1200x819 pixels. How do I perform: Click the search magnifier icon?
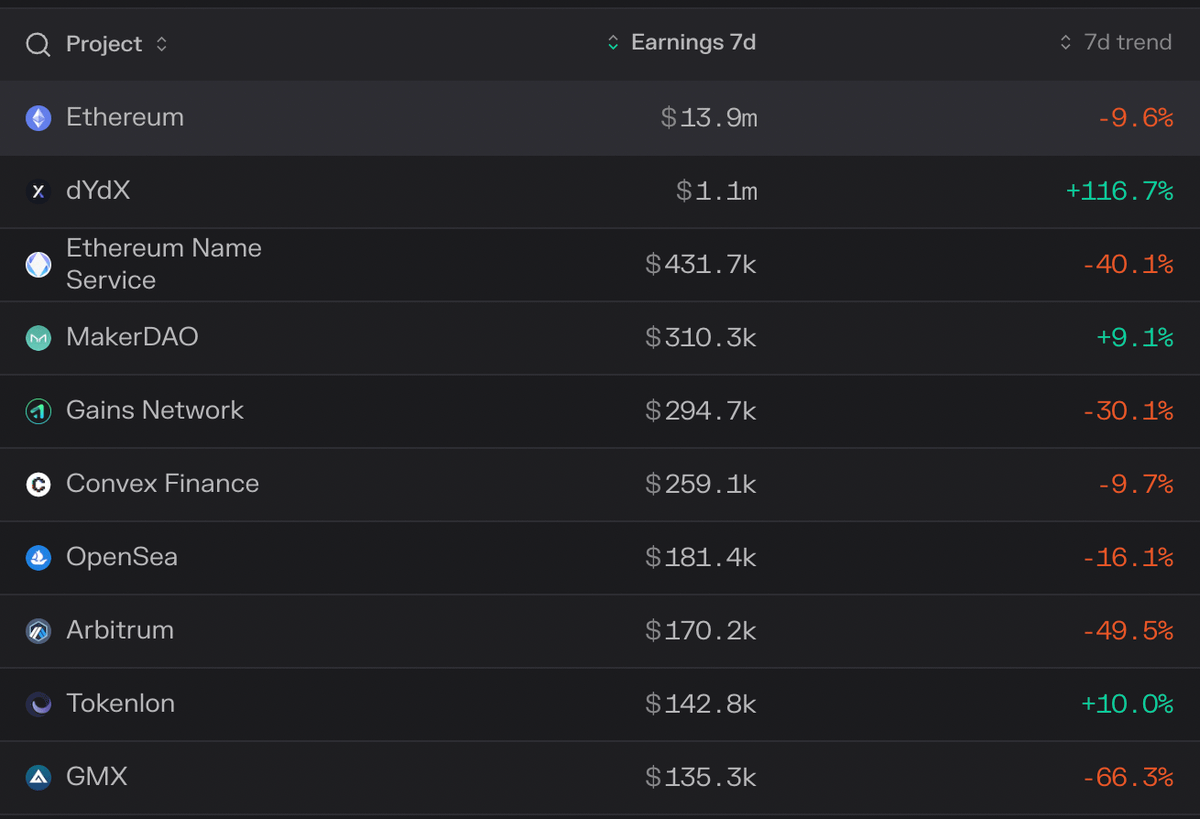point(38,45)
